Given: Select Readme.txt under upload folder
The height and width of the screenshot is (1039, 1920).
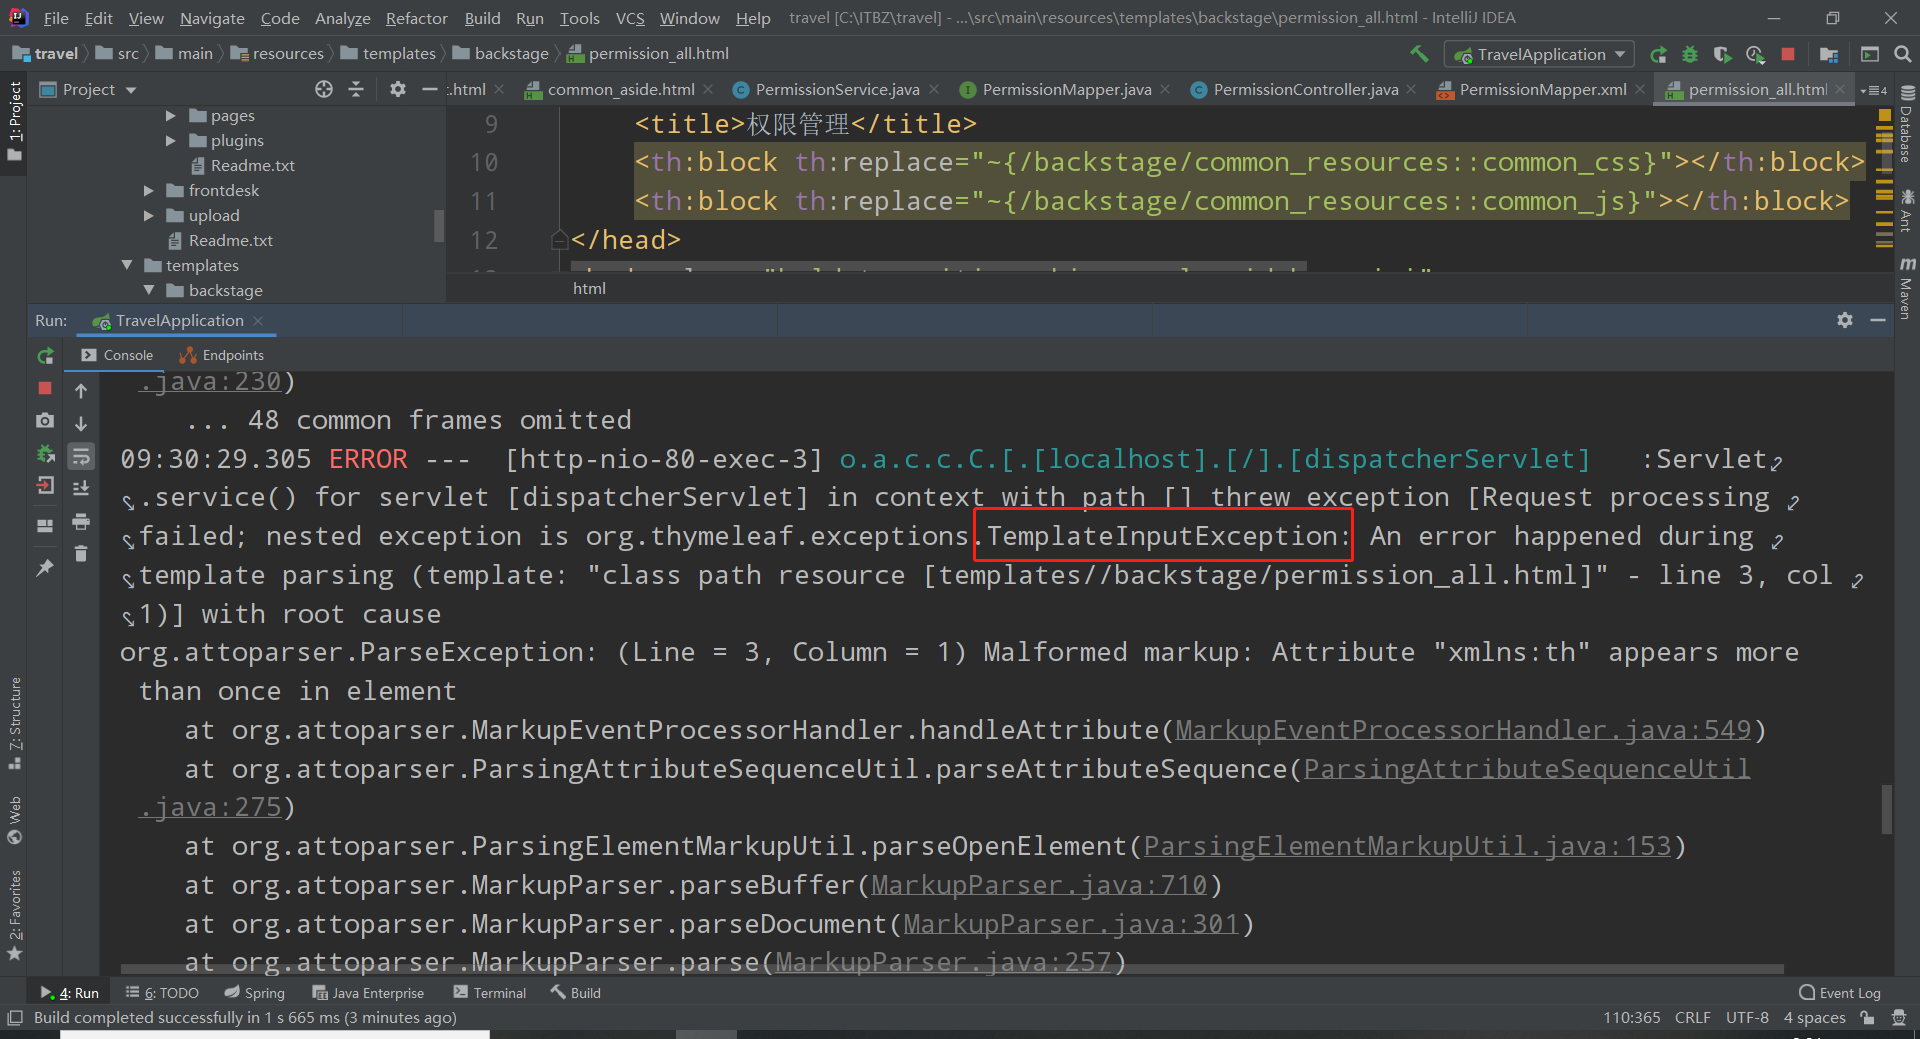Looking at the screenshot, I should click(230, 240).
